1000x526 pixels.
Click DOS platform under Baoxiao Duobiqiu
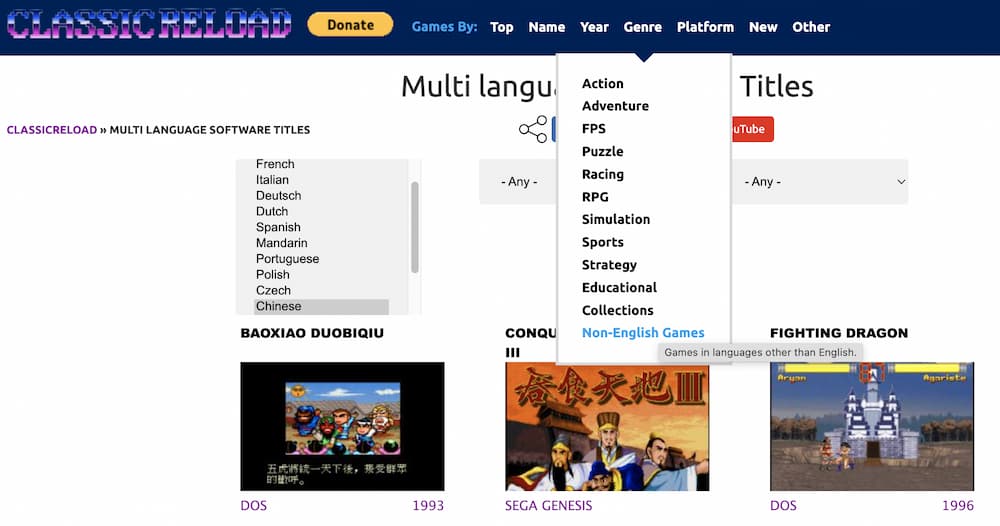tap(254, 506)
